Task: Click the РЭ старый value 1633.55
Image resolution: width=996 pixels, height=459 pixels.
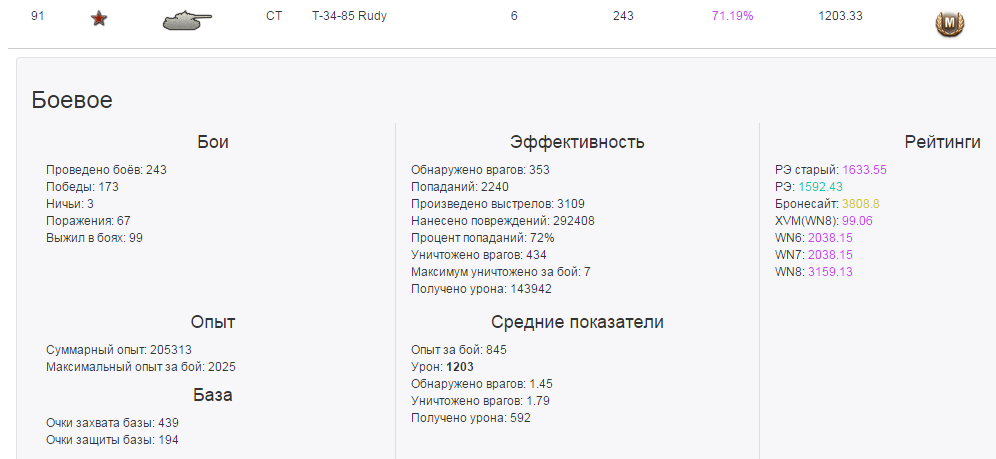Action: (865, 170)
